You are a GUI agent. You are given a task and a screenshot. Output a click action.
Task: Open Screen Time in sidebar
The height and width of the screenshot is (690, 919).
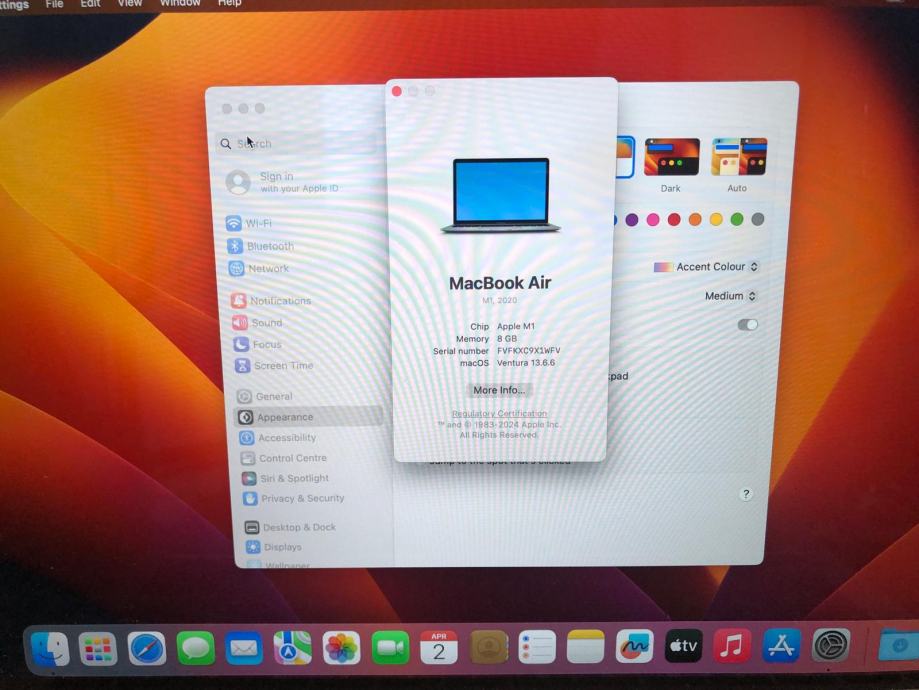point(274,366)
